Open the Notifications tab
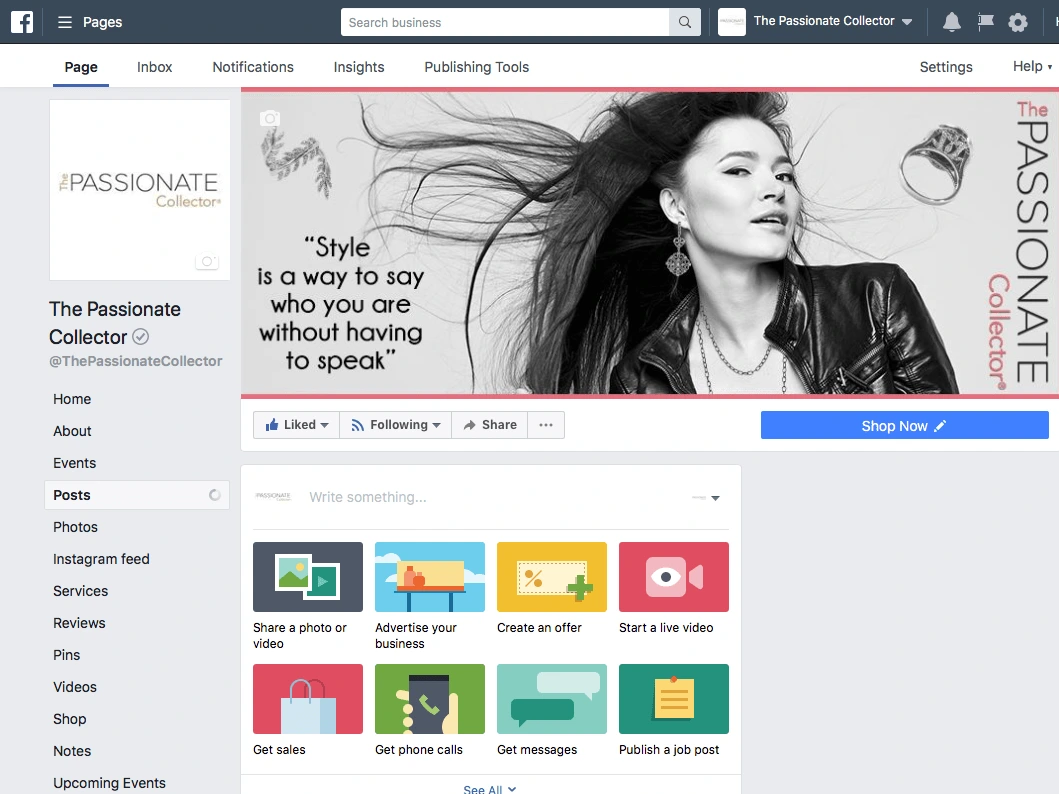This screenshot has height=794, width=1059. tap(253, 67)
